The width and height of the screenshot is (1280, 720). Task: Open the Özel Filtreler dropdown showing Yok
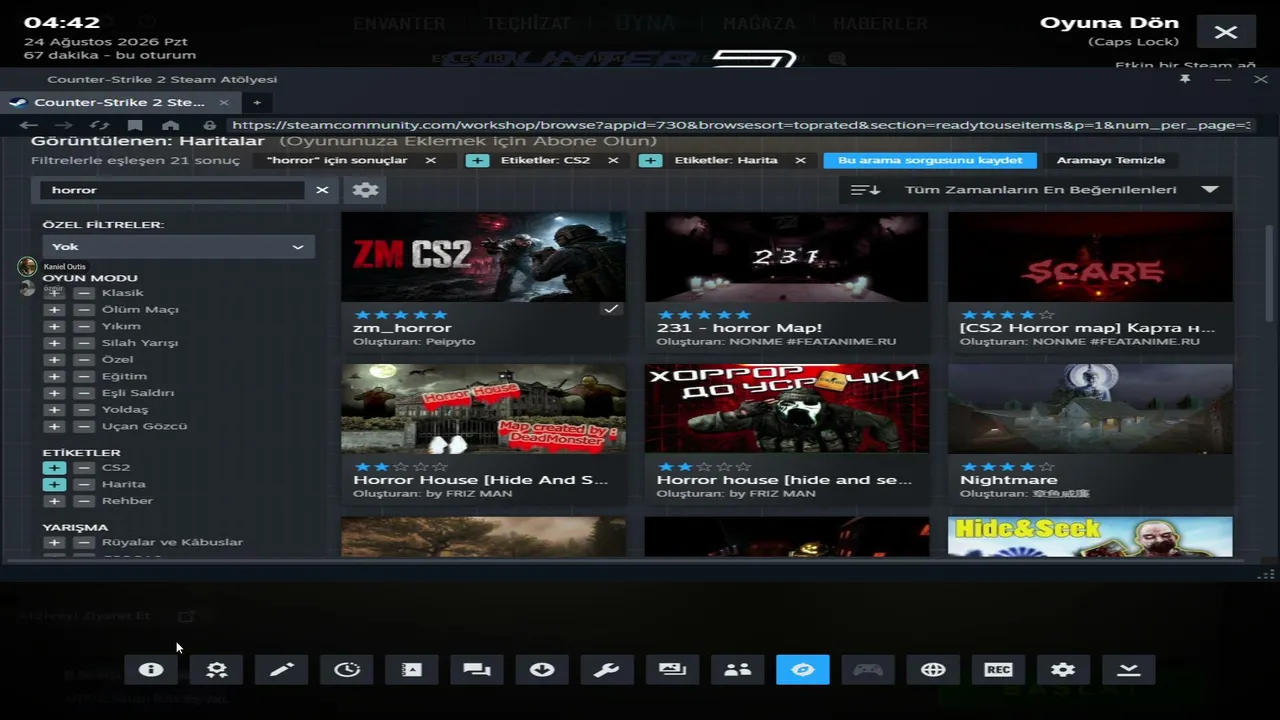[178, 247]
